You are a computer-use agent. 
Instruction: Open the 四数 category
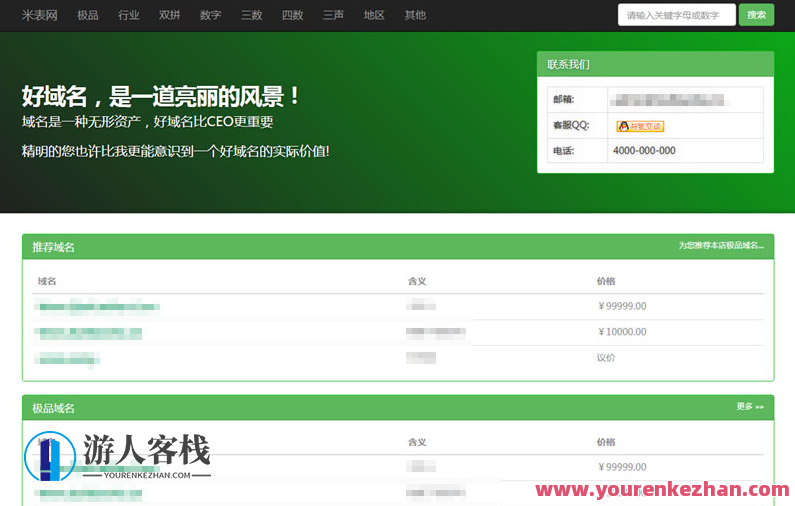293,15
